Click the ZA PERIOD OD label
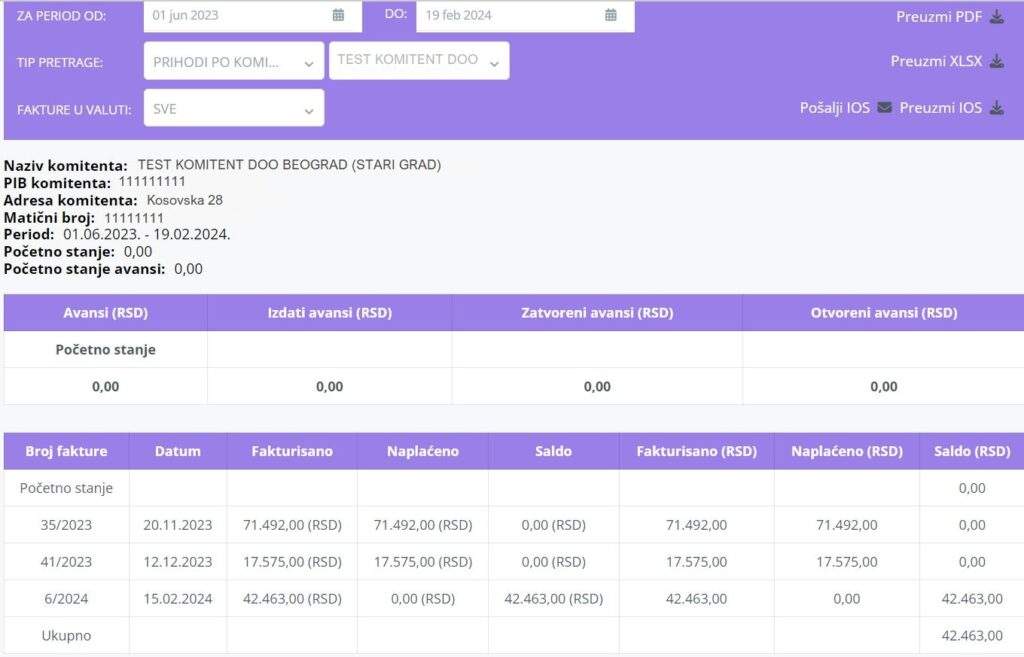Image resolution: width=1024 pixels, height=657 pixels. [x=61, y=16]
